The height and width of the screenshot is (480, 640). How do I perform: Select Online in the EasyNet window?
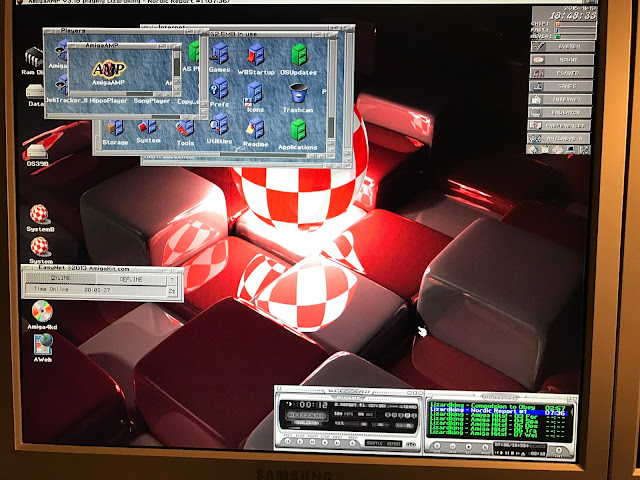tap(60, 278)
